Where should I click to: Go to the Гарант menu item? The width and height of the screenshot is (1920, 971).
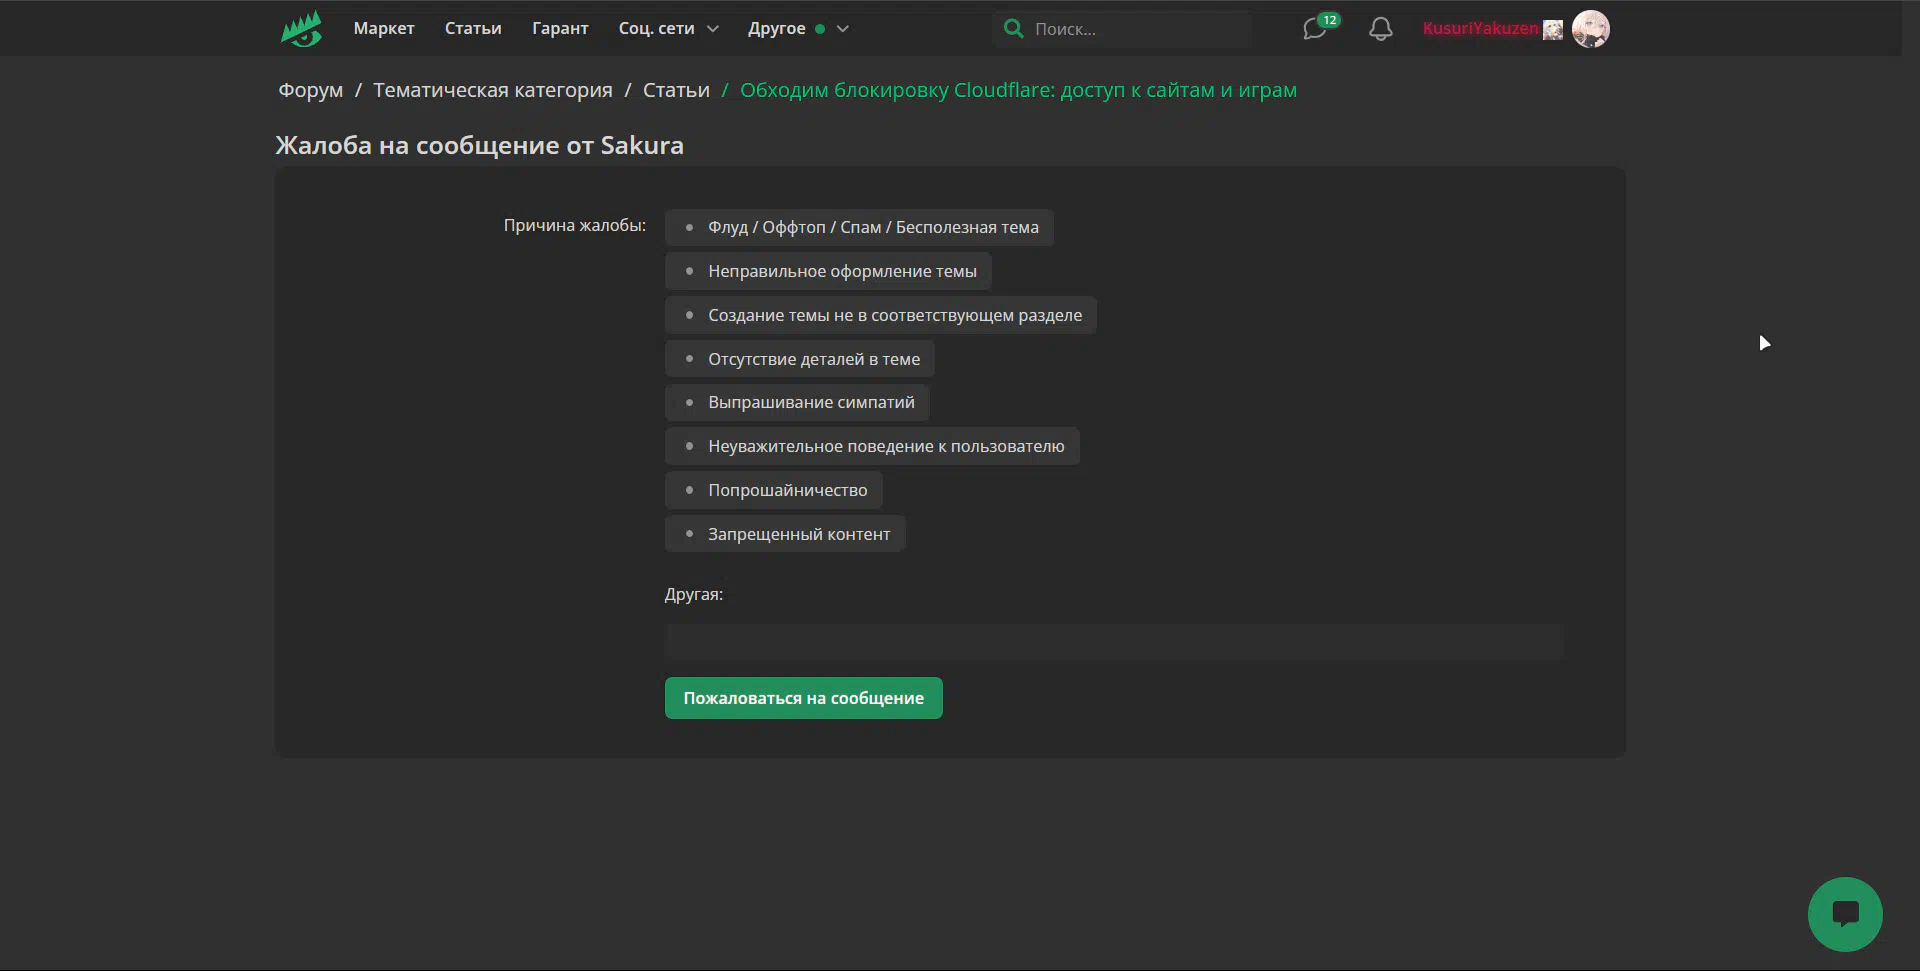[x=560, y=29]
